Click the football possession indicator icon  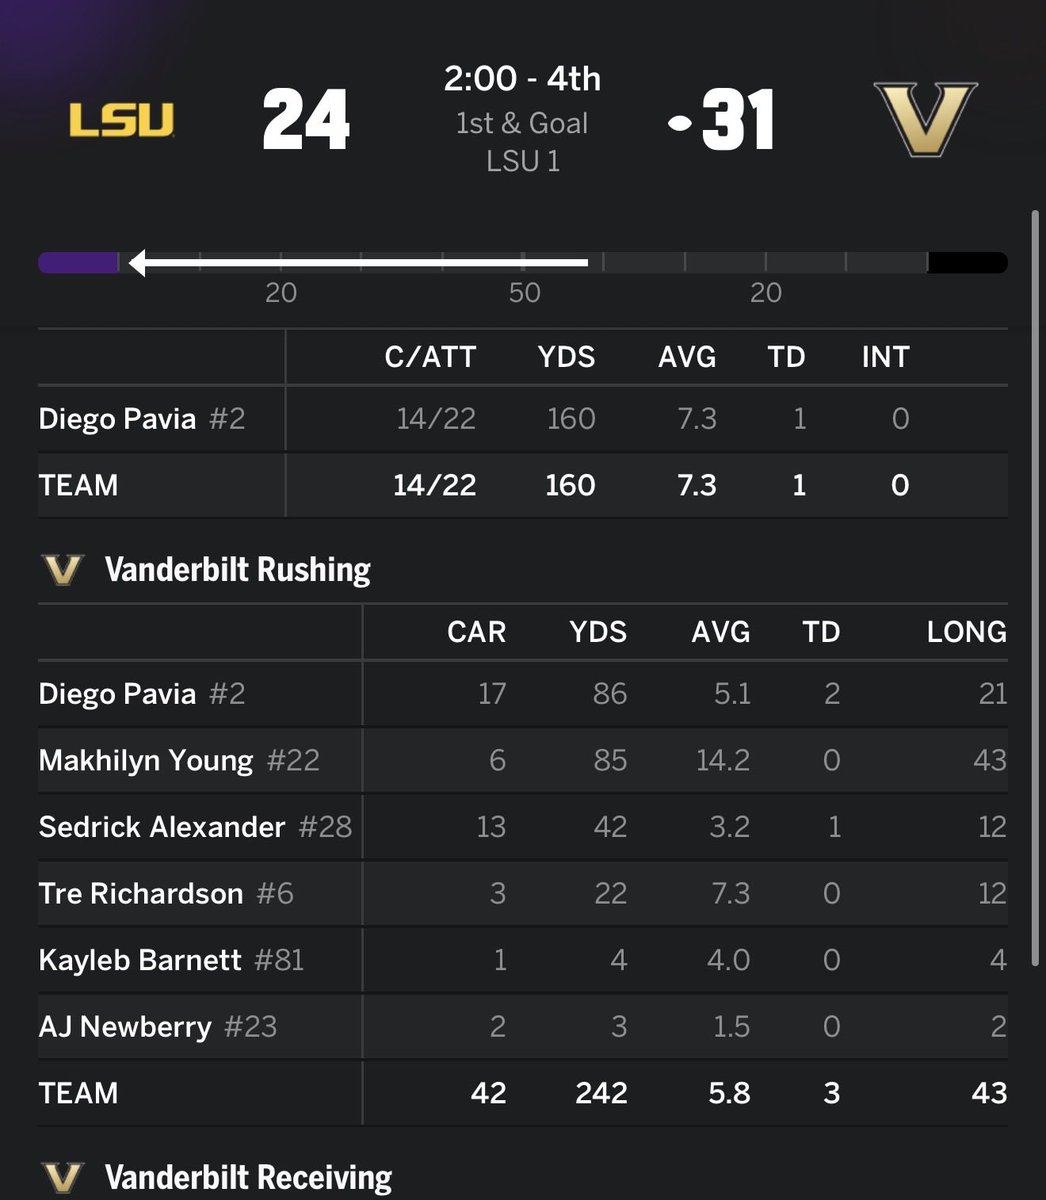[x=680, y=123]
